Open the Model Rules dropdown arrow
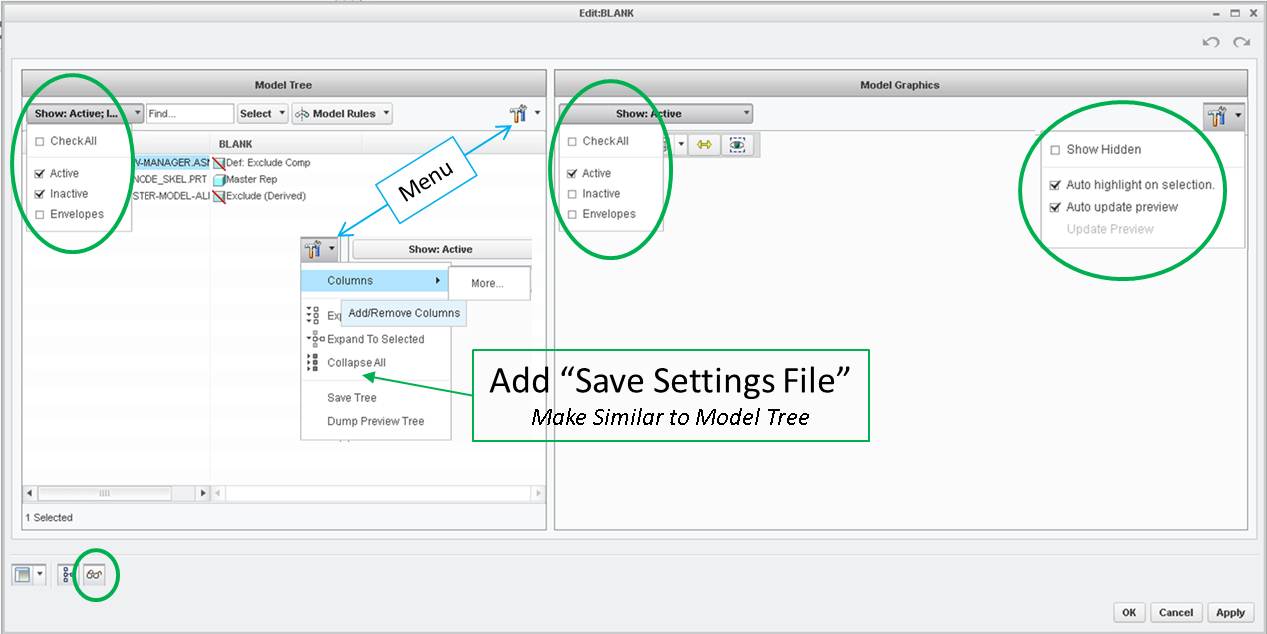Image resolution: width=1267 pixels, height=634 pixels. tap(385, 114)
